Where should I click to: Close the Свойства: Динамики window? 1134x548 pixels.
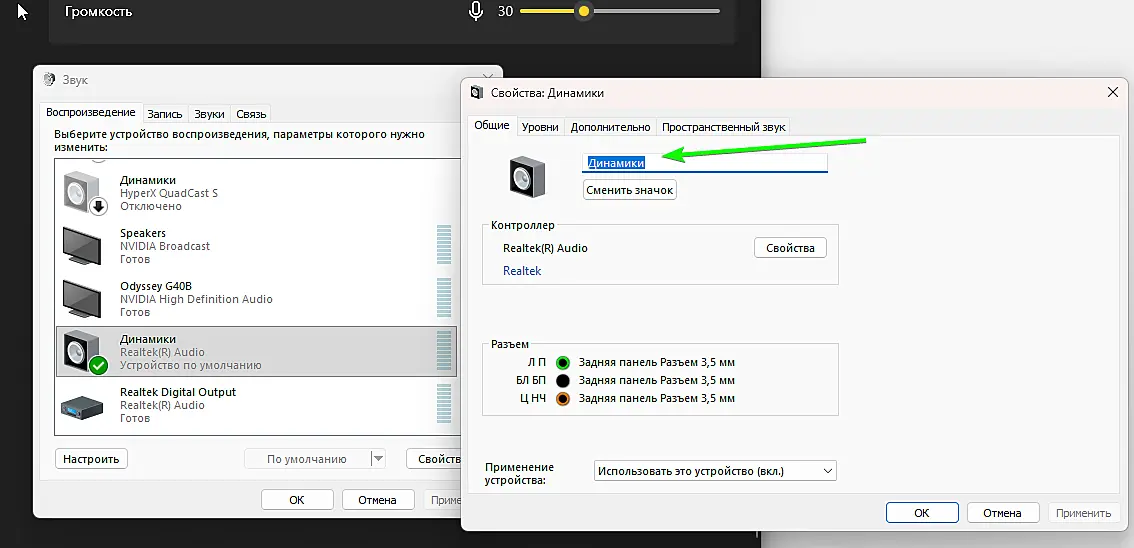click(1112, 93)
